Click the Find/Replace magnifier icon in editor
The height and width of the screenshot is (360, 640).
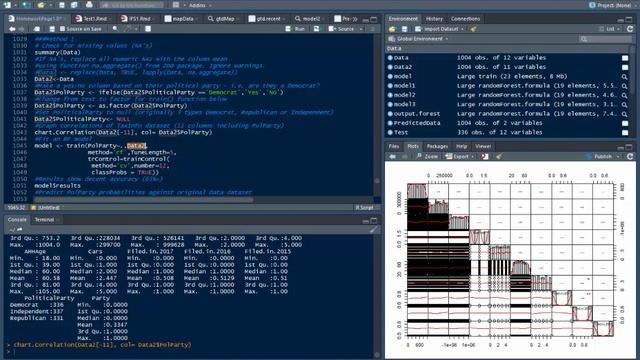[x=115, y=29]
